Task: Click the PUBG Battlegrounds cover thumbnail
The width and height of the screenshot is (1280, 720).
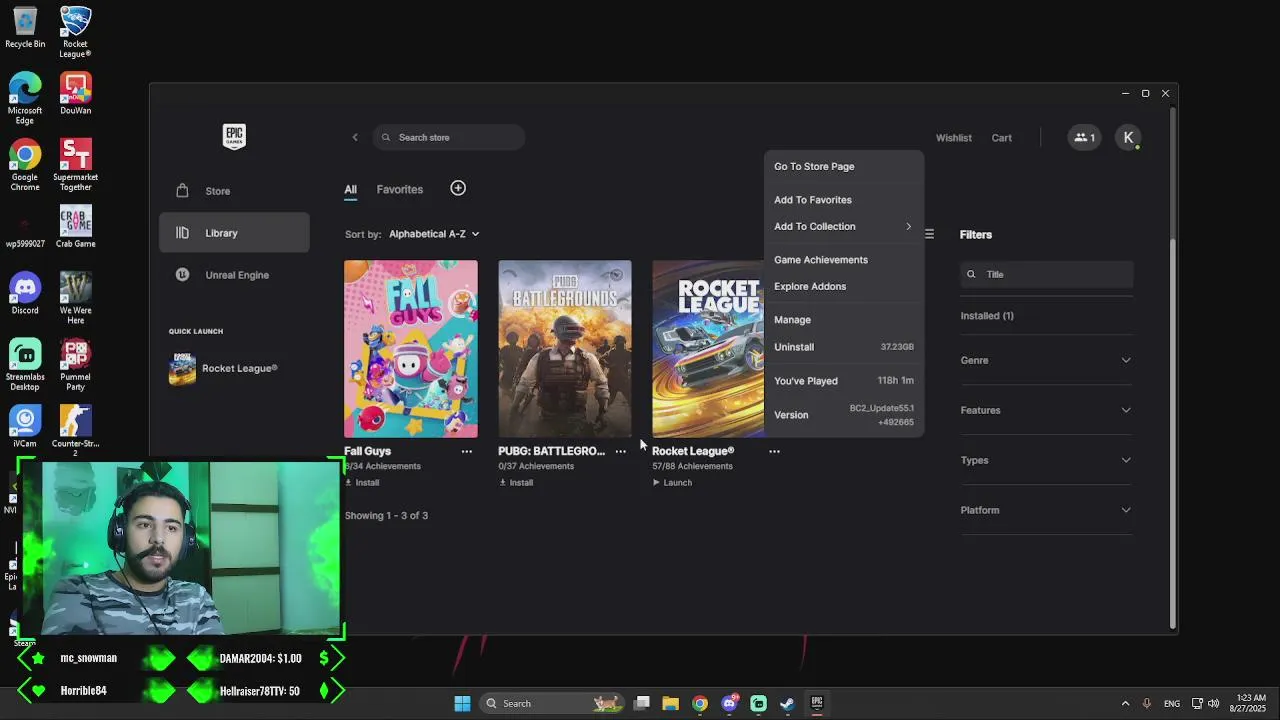Action: pyautogui.click(x=565, y=349)
